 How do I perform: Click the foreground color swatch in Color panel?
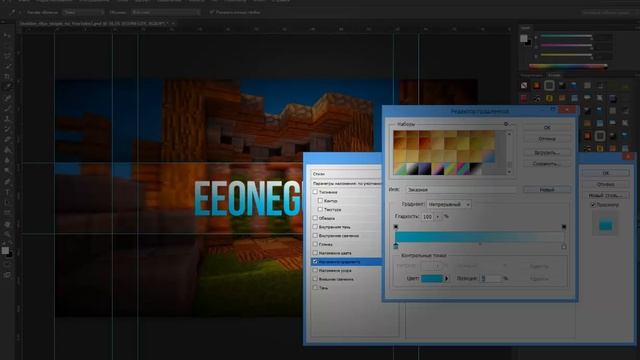524,38
